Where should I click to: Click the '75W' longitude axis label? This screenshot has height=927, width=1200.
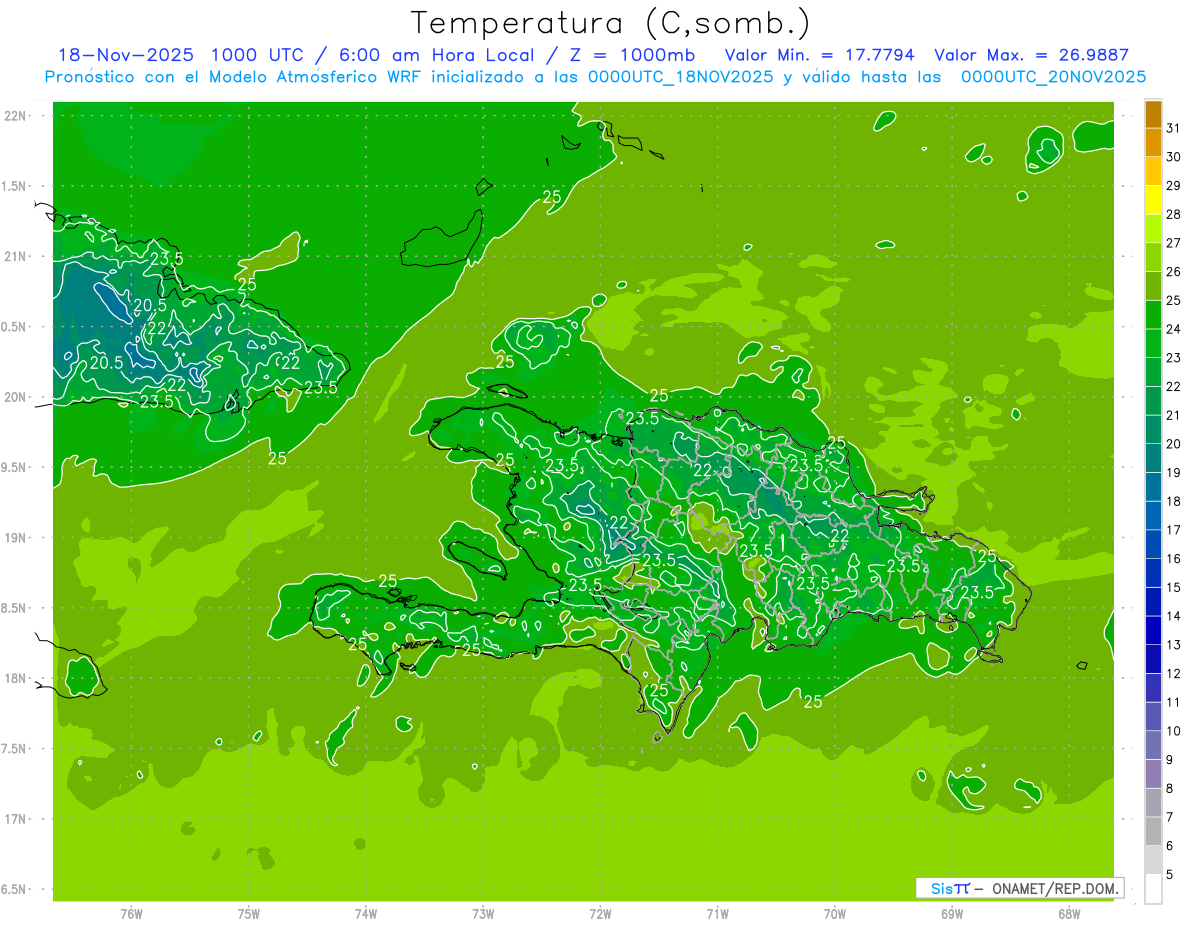[249, 913]
